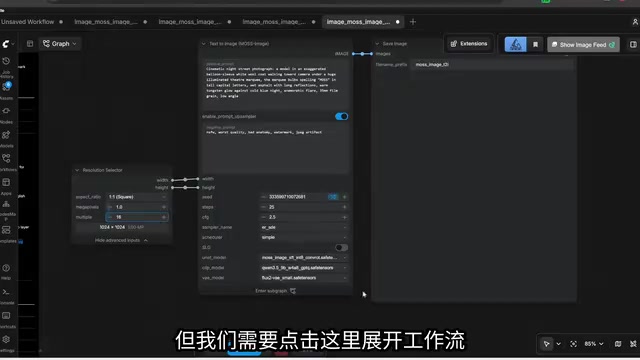The image size is (640, 360).
Task: Click fit view to canvas icon
Action: tap(573, 344)
